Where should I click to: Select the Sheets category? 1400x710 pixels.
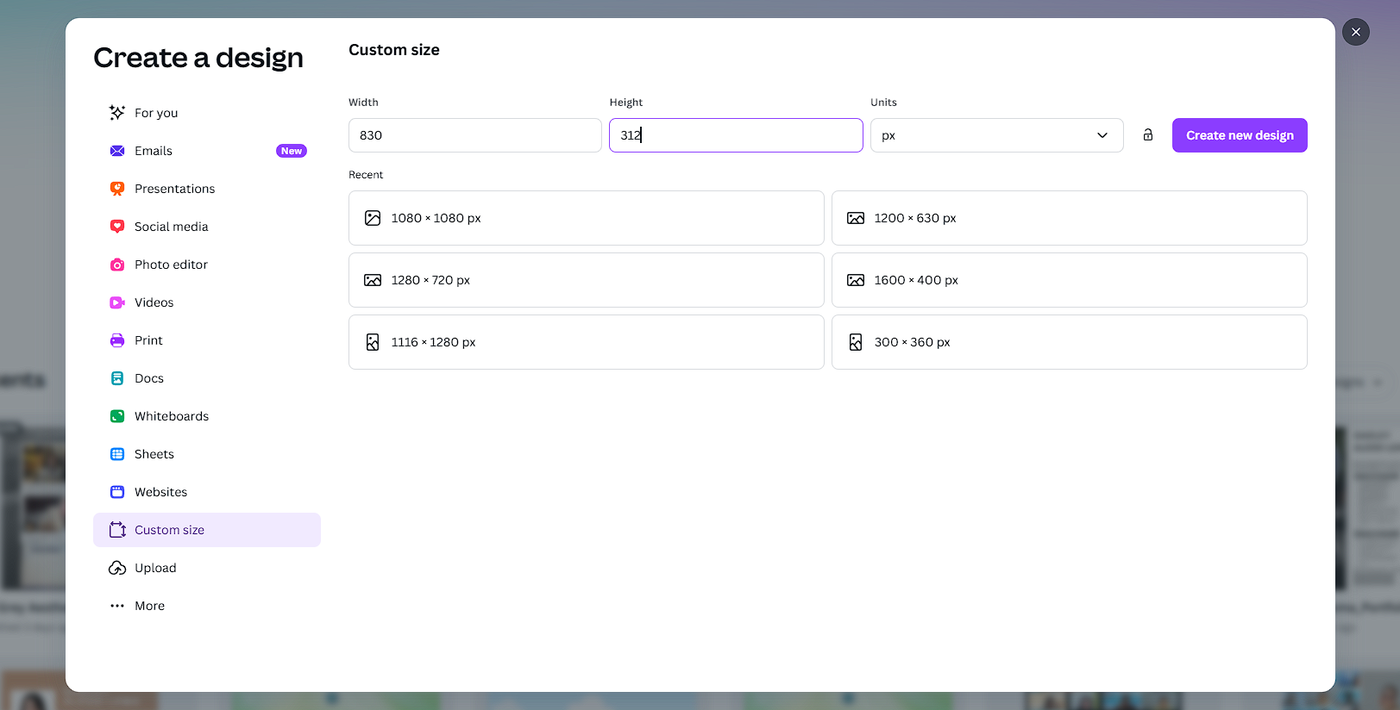click(153, 454)
